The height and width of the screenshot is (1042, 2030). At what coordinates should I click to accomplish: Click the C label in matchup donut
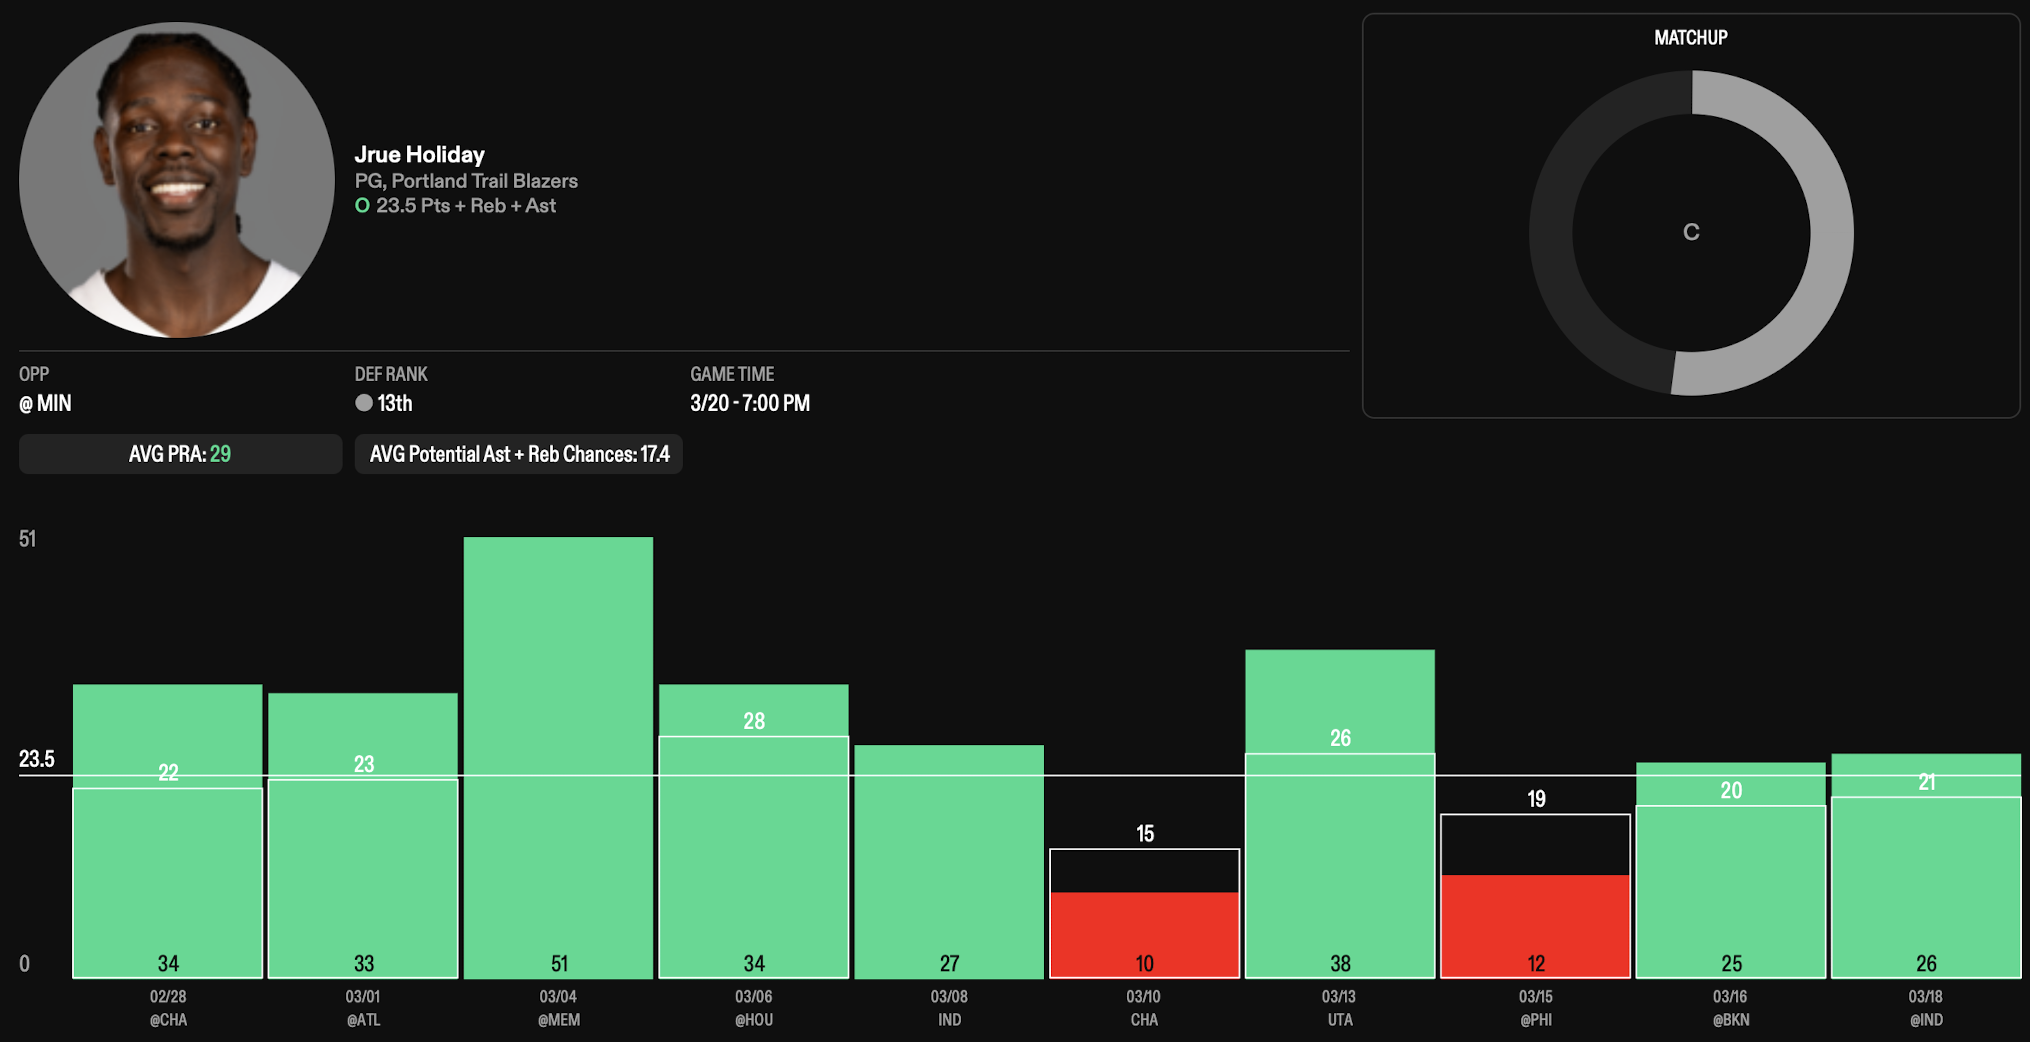1691,233
